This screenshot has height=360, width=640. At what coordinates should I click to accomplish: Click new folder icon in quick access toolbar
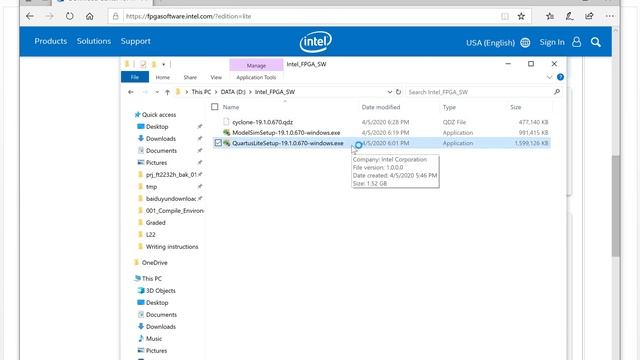point(154,64)
